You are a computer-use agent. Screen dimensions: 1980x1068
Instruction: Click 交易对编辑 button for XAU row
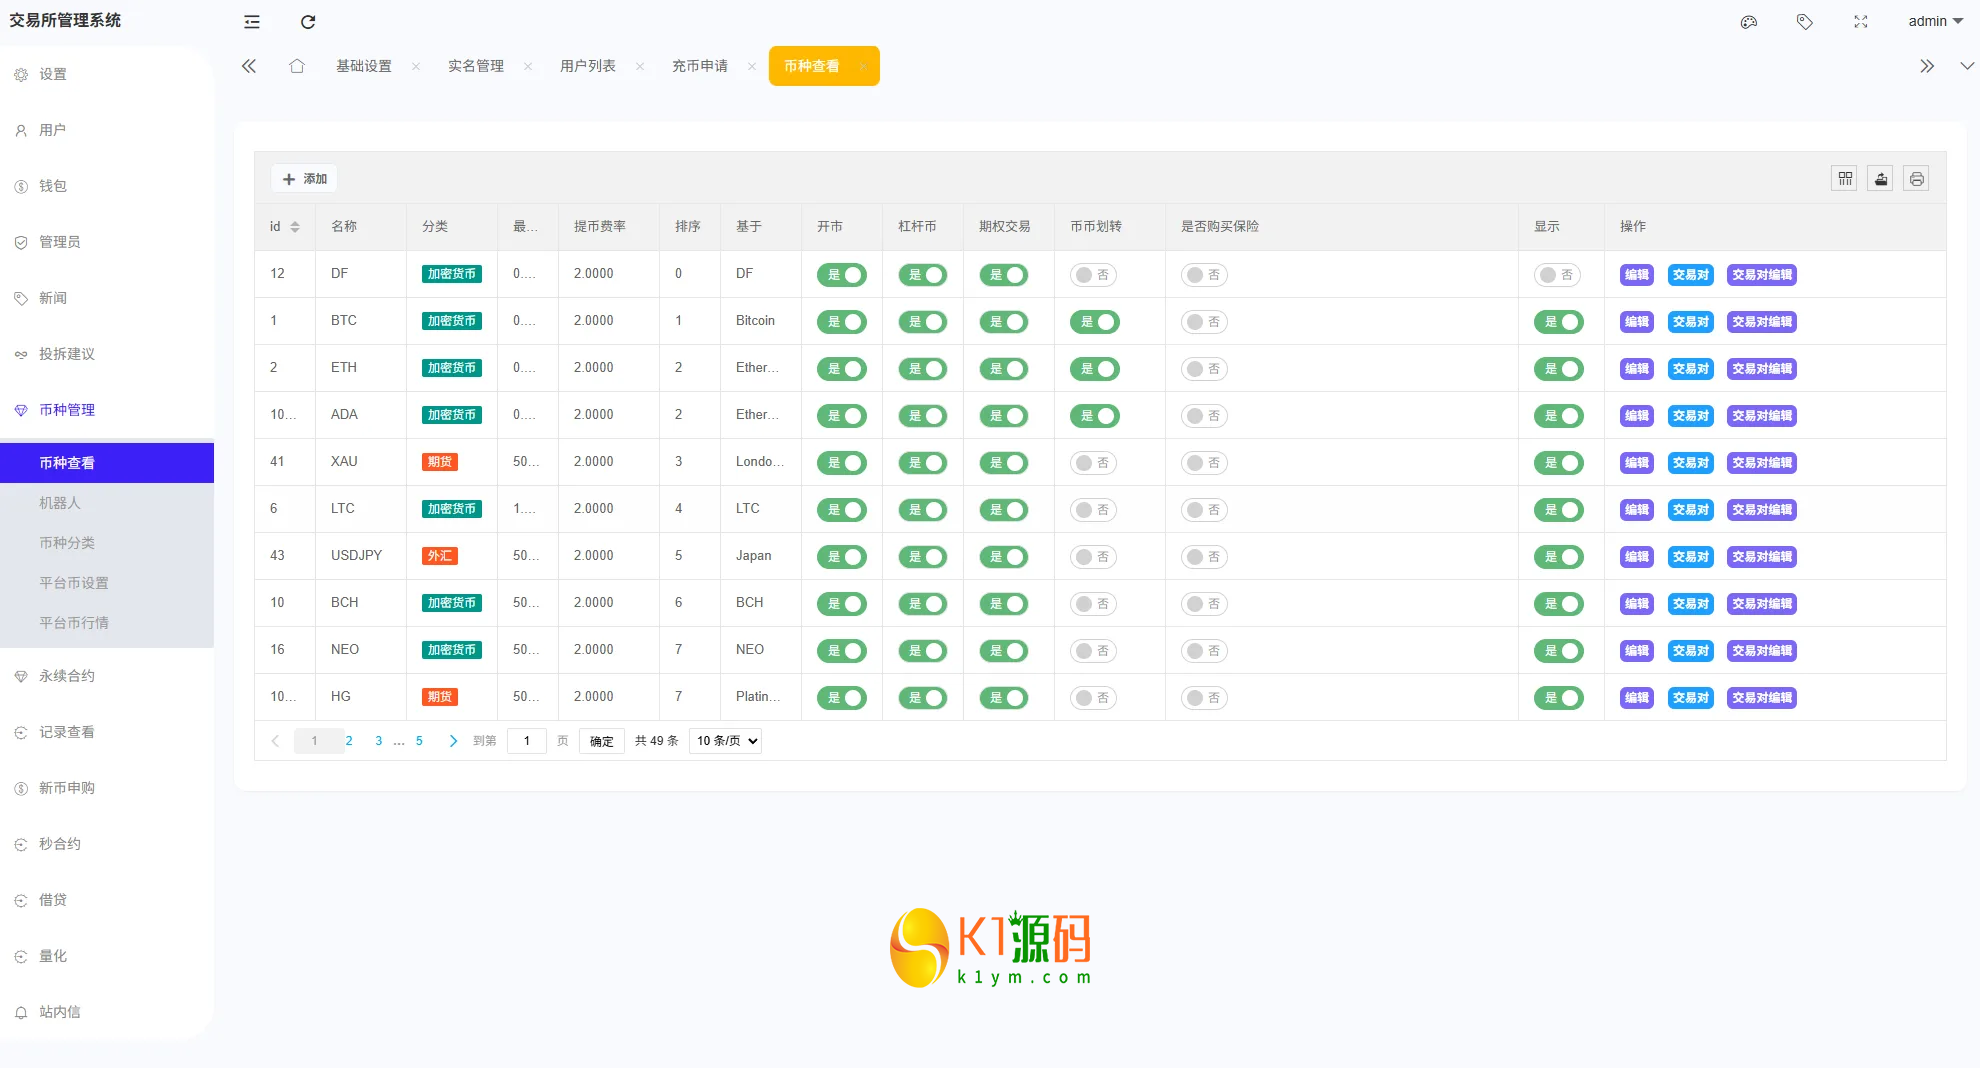tap(1762, 463)
